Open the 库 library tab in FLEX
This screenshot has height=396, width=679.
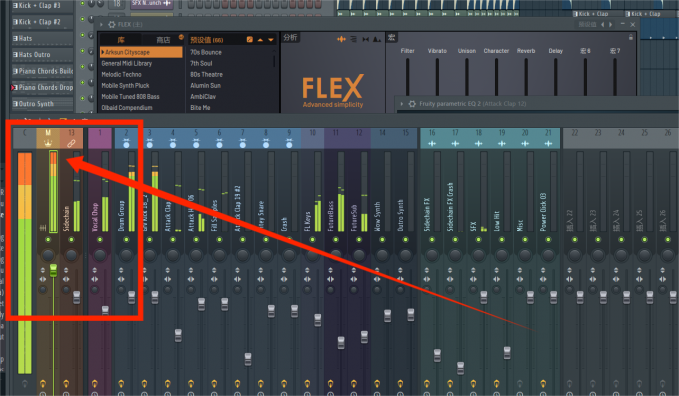coord(121,40)
